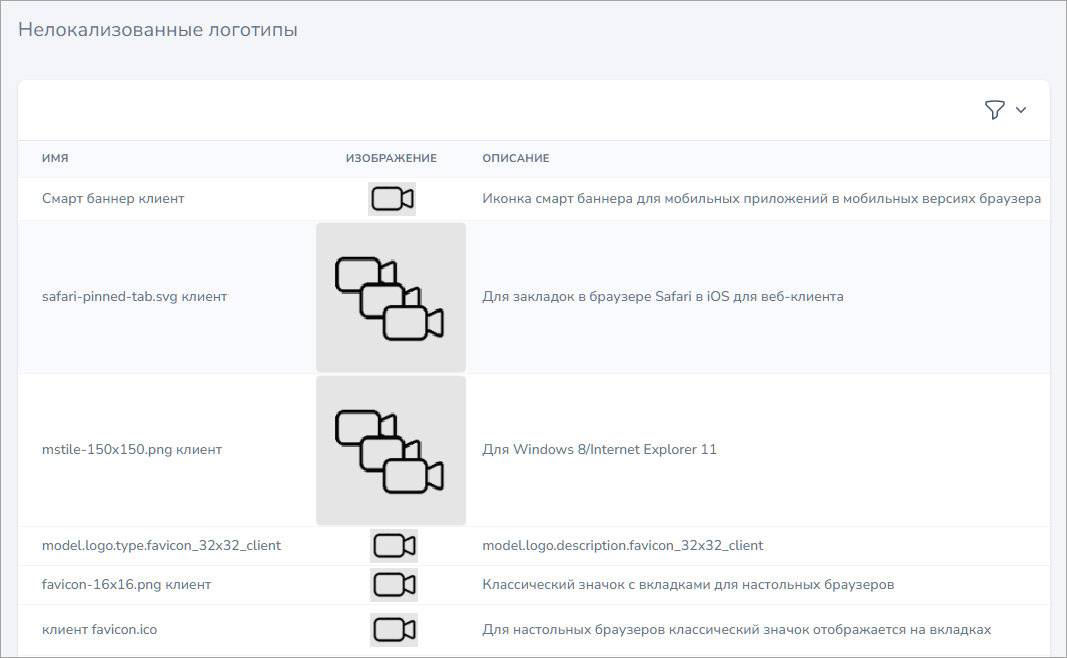Click the filter funnel icon
The height and width of the screenshot is (658, 1067).
pos(994,110)
